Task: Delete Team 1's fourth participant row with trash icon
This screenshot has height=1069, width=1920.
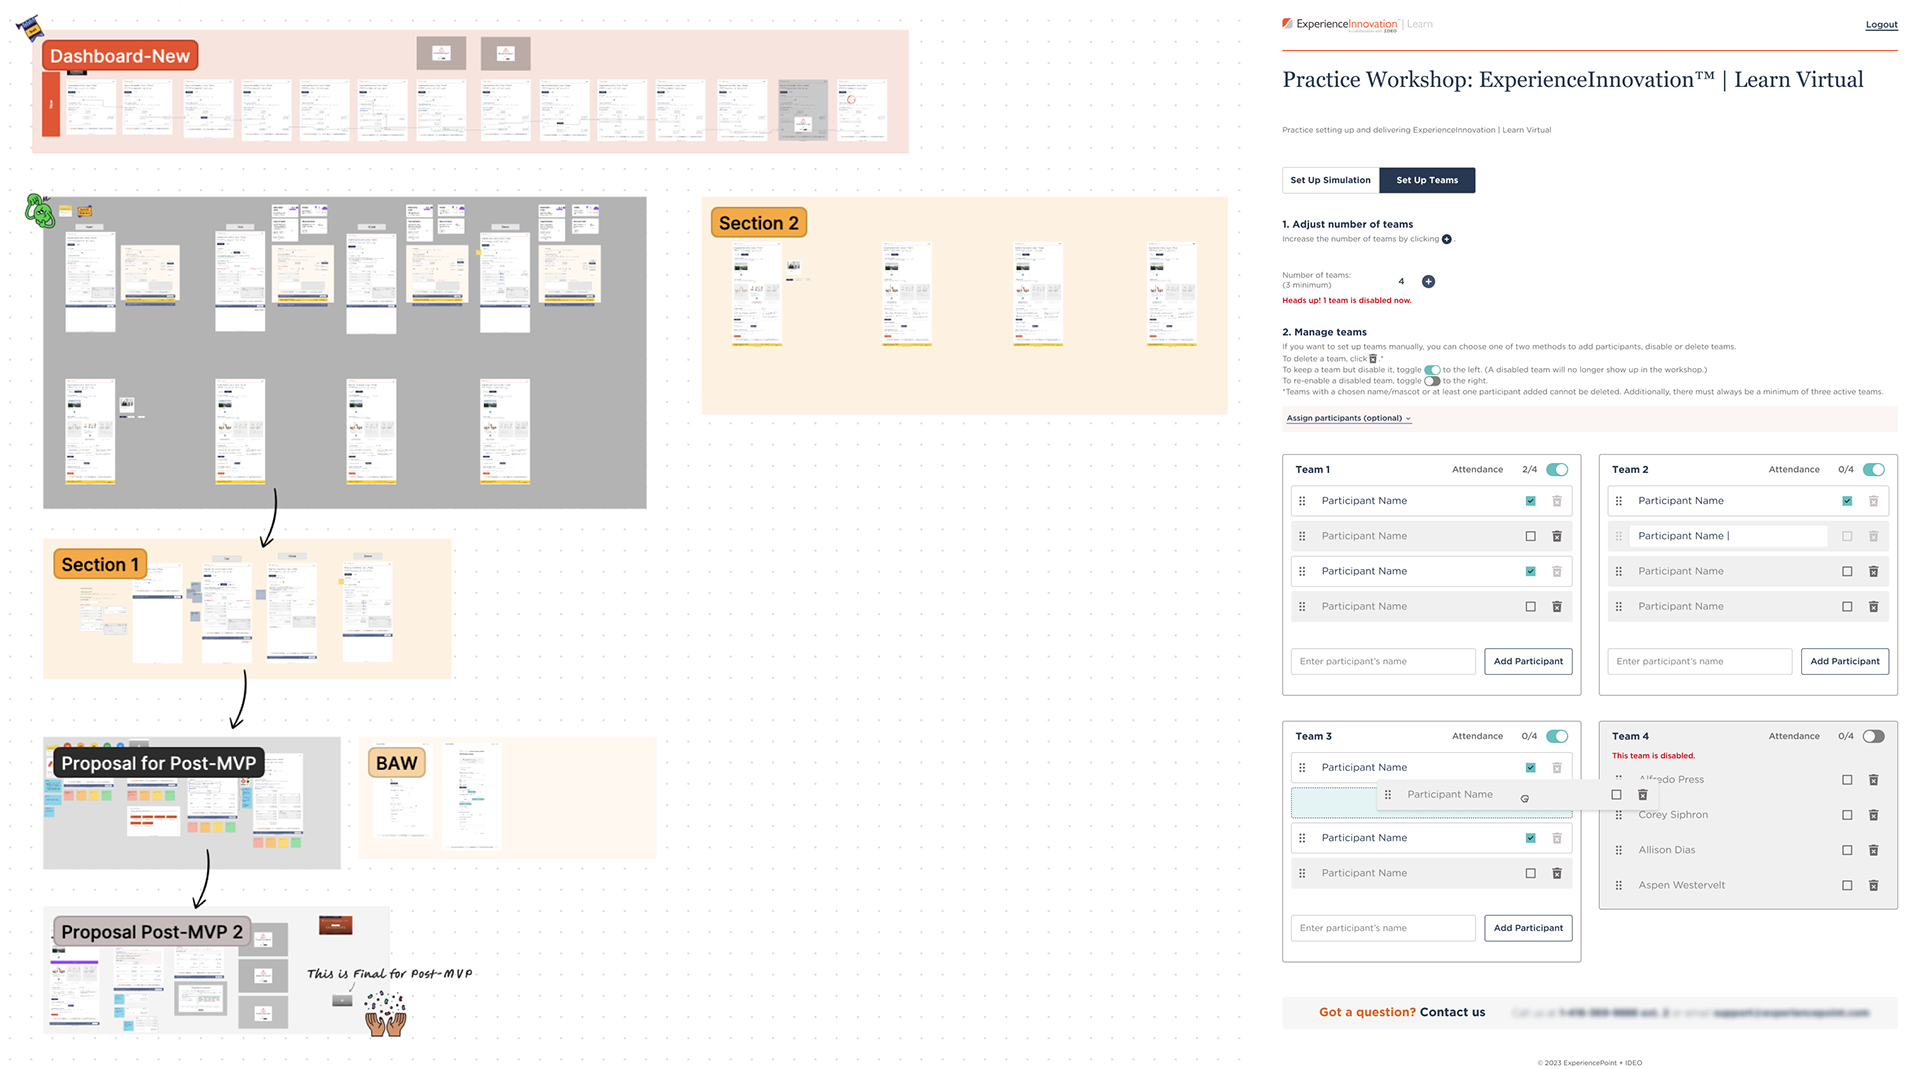Action: coord(1557,607)
